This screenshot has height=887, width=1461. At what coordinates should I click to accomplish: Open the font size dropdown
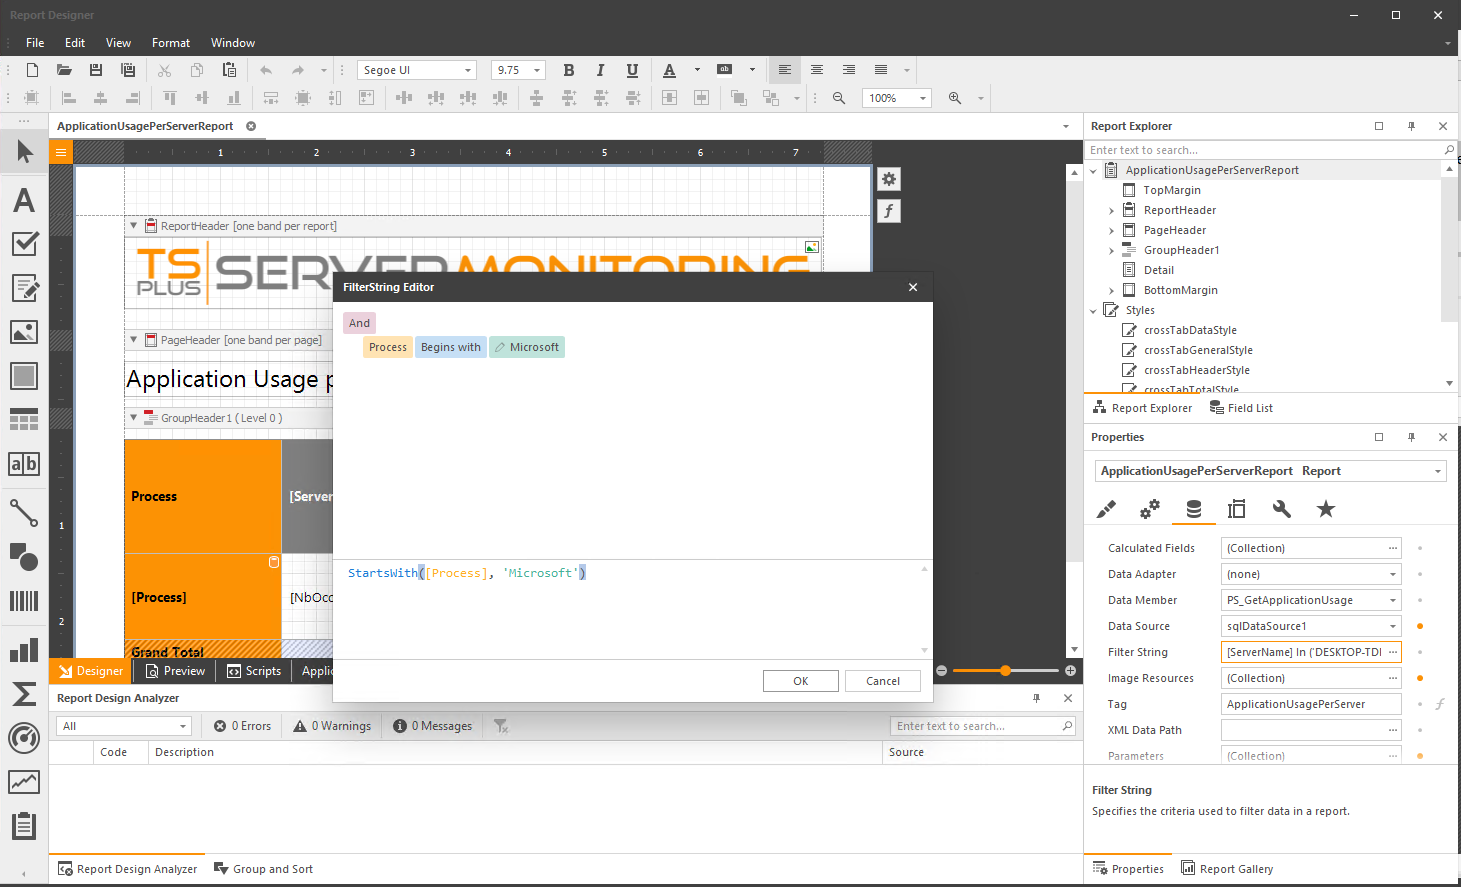(x=538, y=70)
